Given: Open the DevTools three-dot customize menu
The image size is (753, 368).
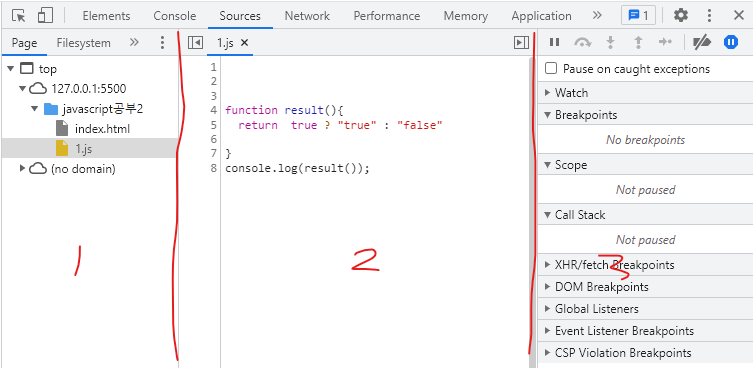Looking at the screenshot, I should pos(709,16).
